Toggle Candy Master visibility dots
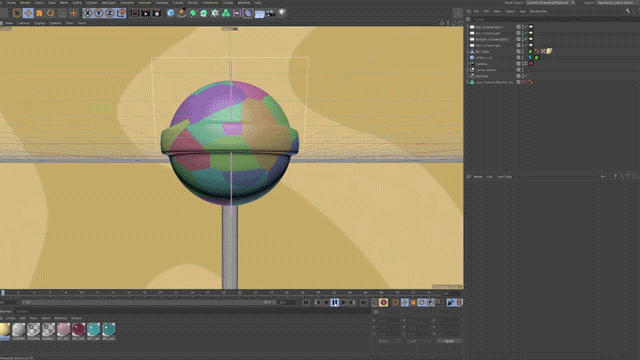 click(523, 70)
